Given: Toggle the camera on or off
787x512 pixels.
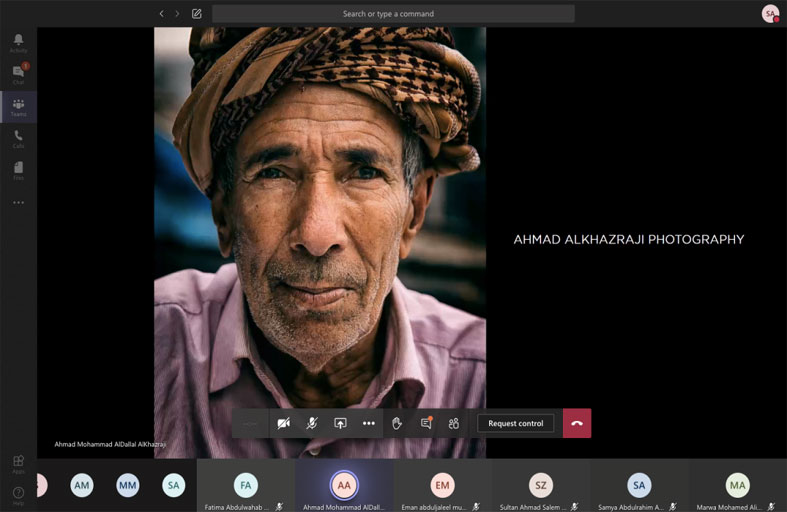Looking at the screenshot, I should pyautogui.click(x=283, y=423).
